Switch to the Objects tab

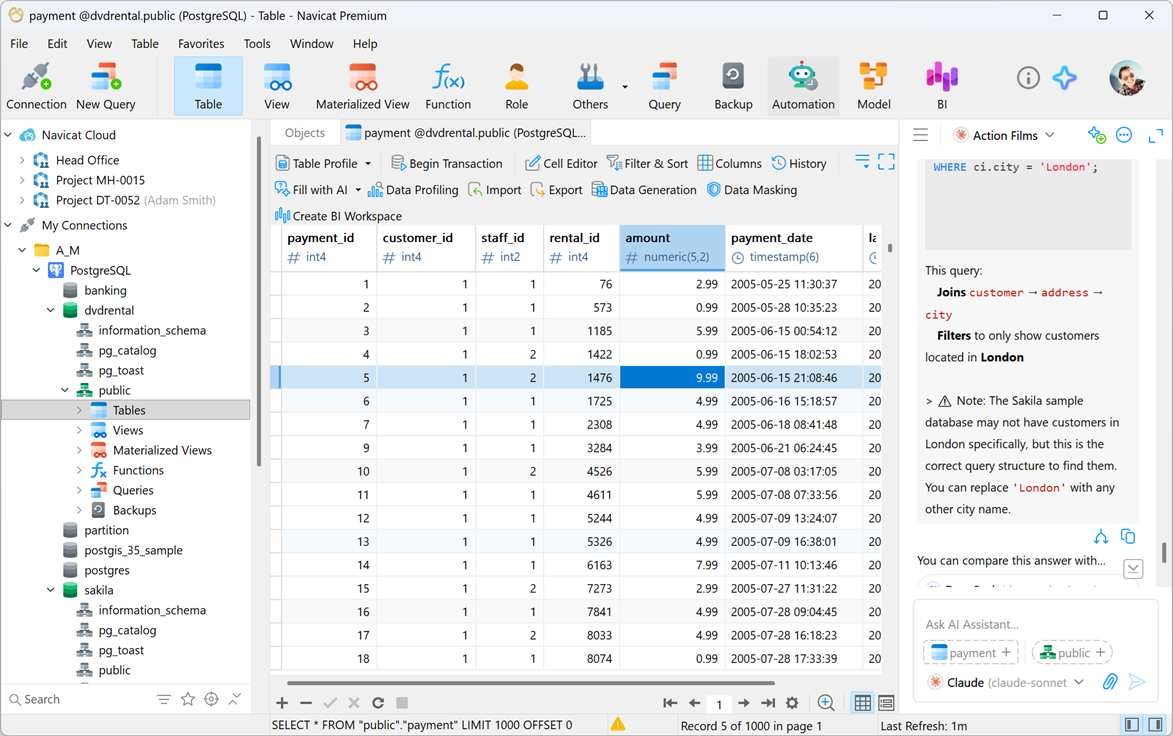(304, 133)
